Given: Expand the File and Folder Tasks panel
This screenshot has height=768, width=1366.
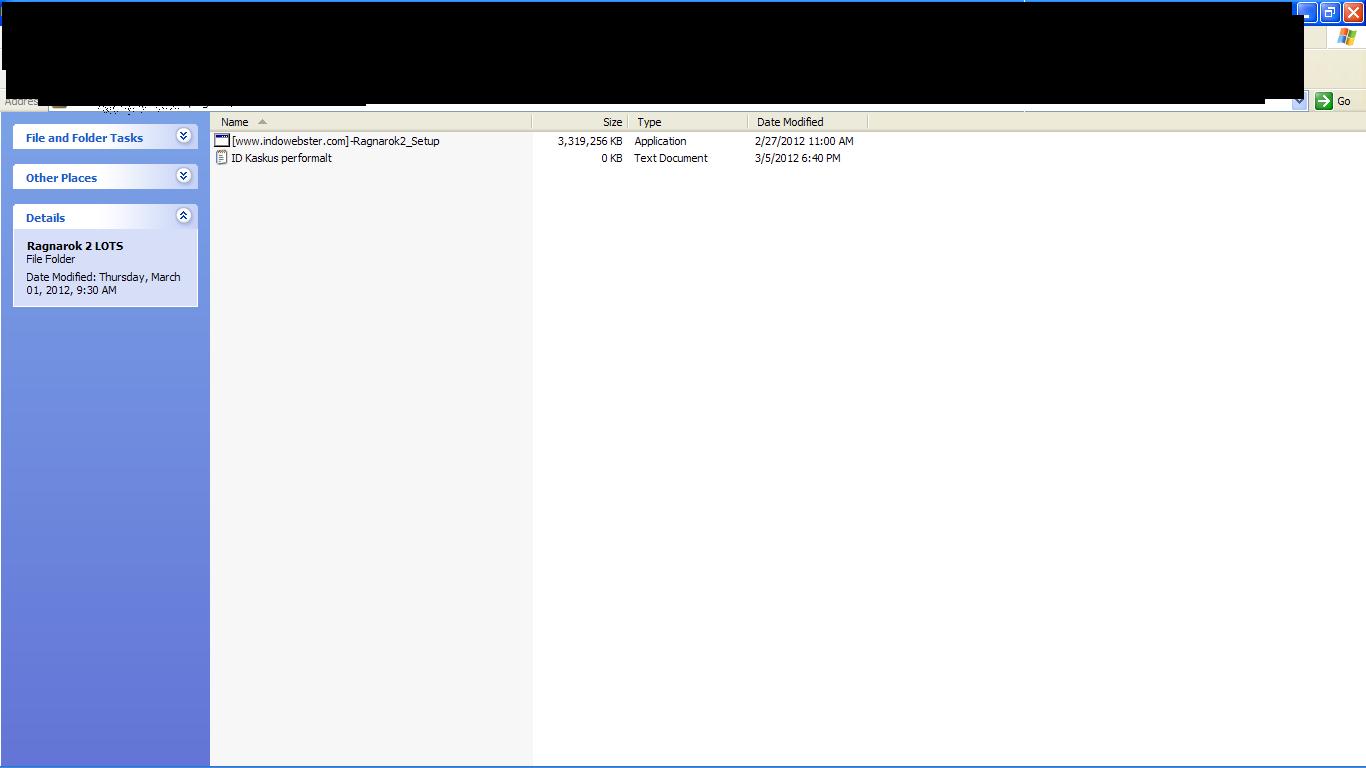Looking at the screenshot, I should pos(183,136).
